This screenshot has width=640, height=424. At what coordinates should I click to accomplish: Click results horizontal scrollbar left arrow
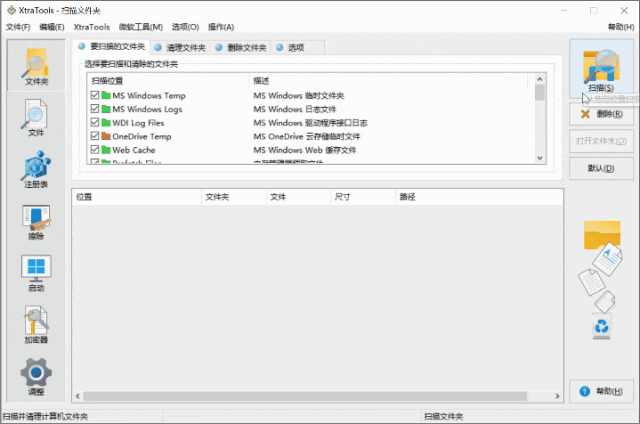[78, 396]
